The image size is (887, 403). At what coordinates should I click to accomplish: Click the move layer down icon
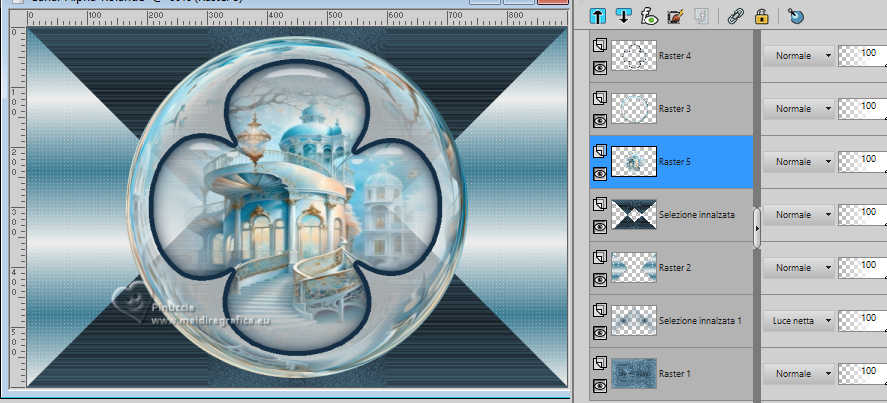coord(623,16)
